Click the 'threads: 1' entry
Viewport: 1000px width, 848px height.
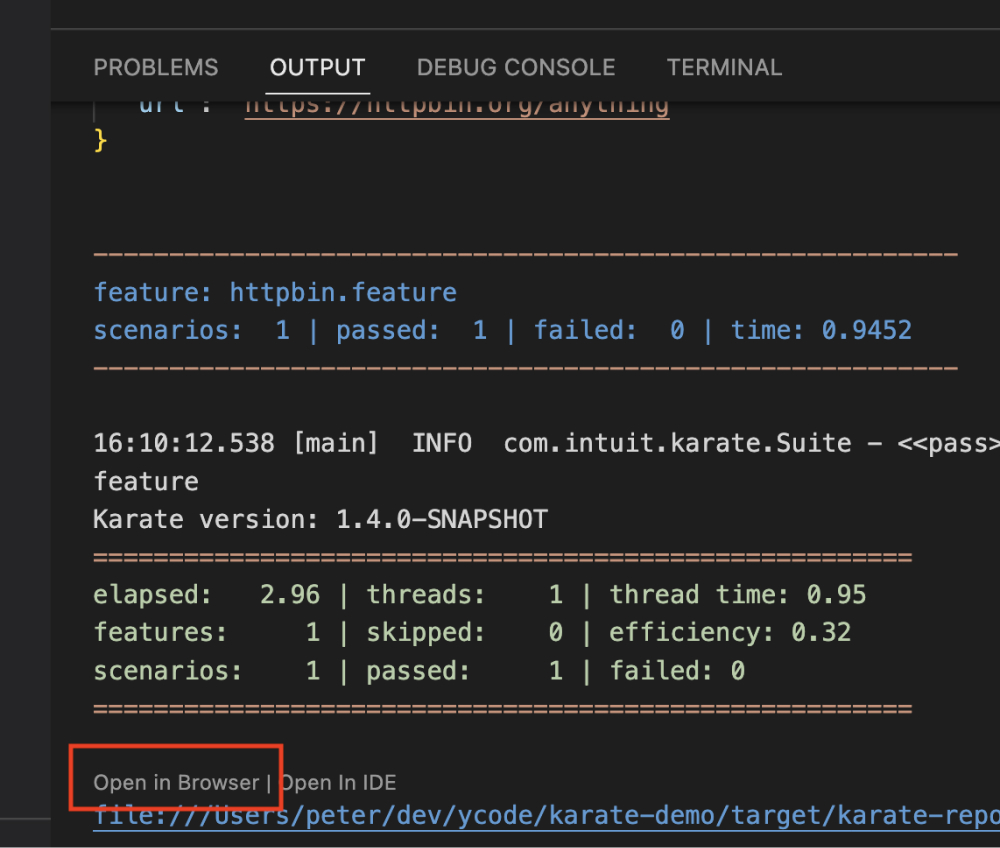coord(465,594)
